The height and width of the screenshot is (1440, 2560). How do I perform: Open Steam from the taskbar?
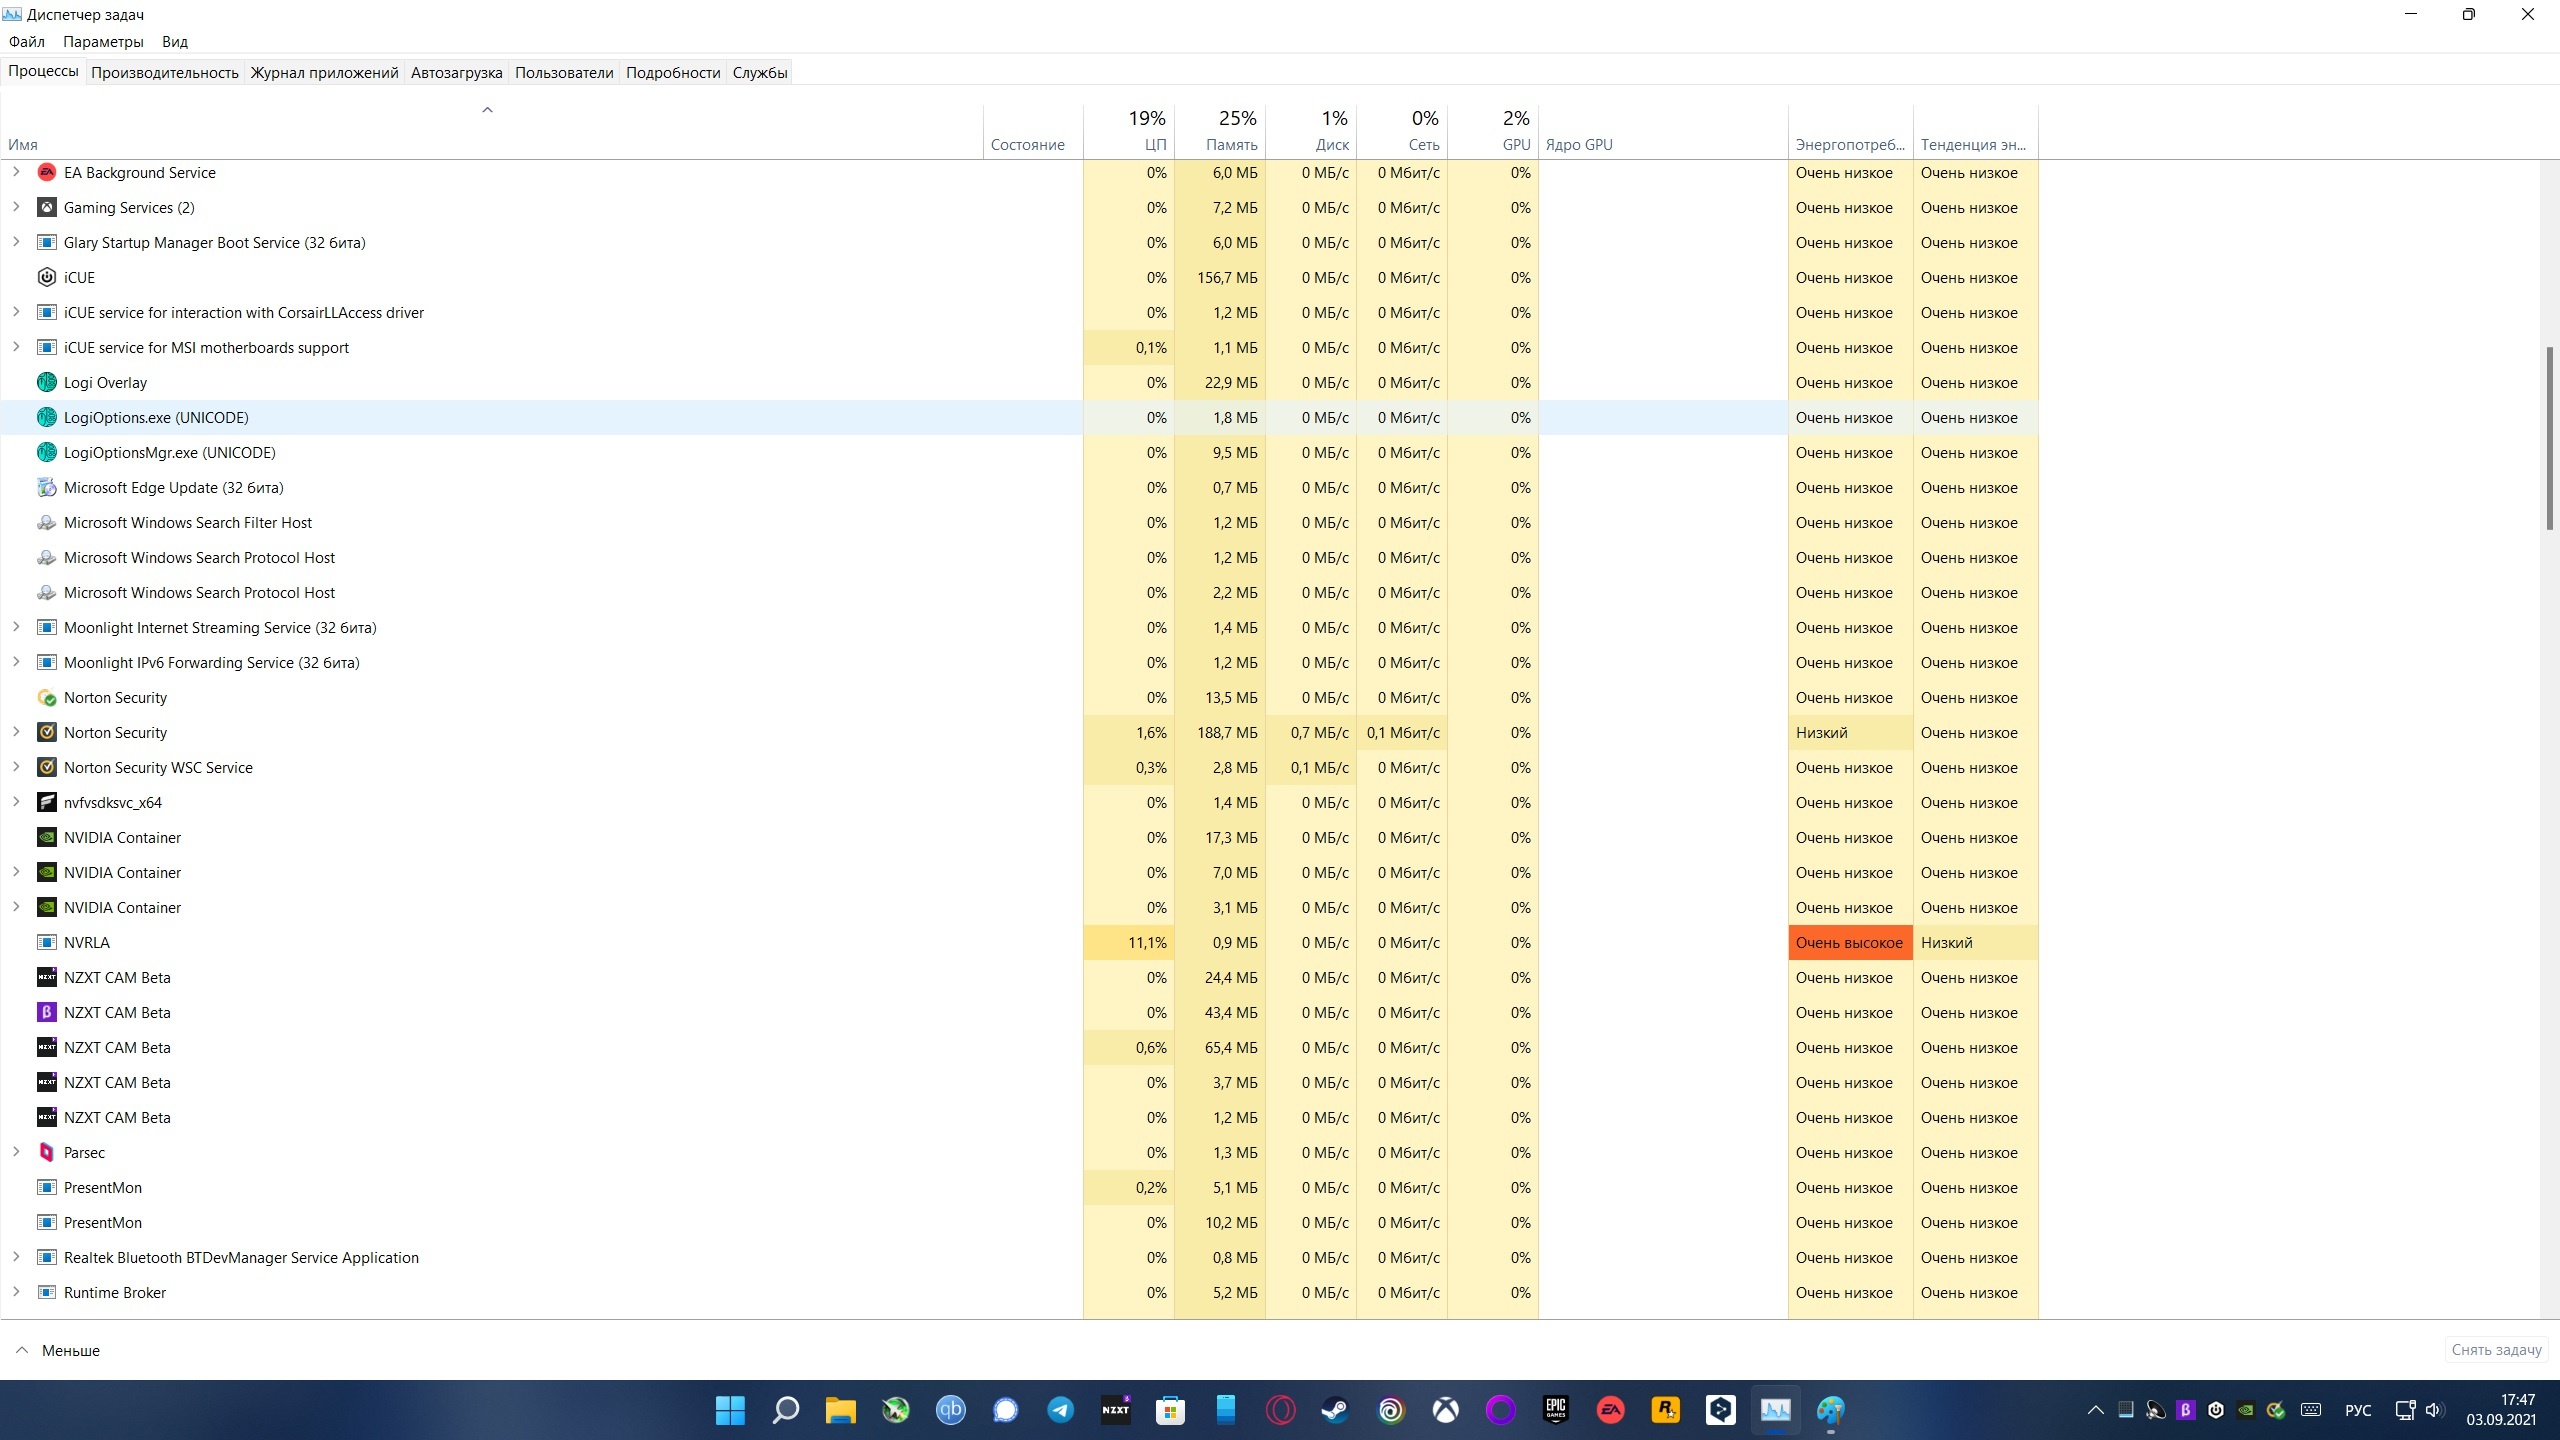tap(1336, 1410)
